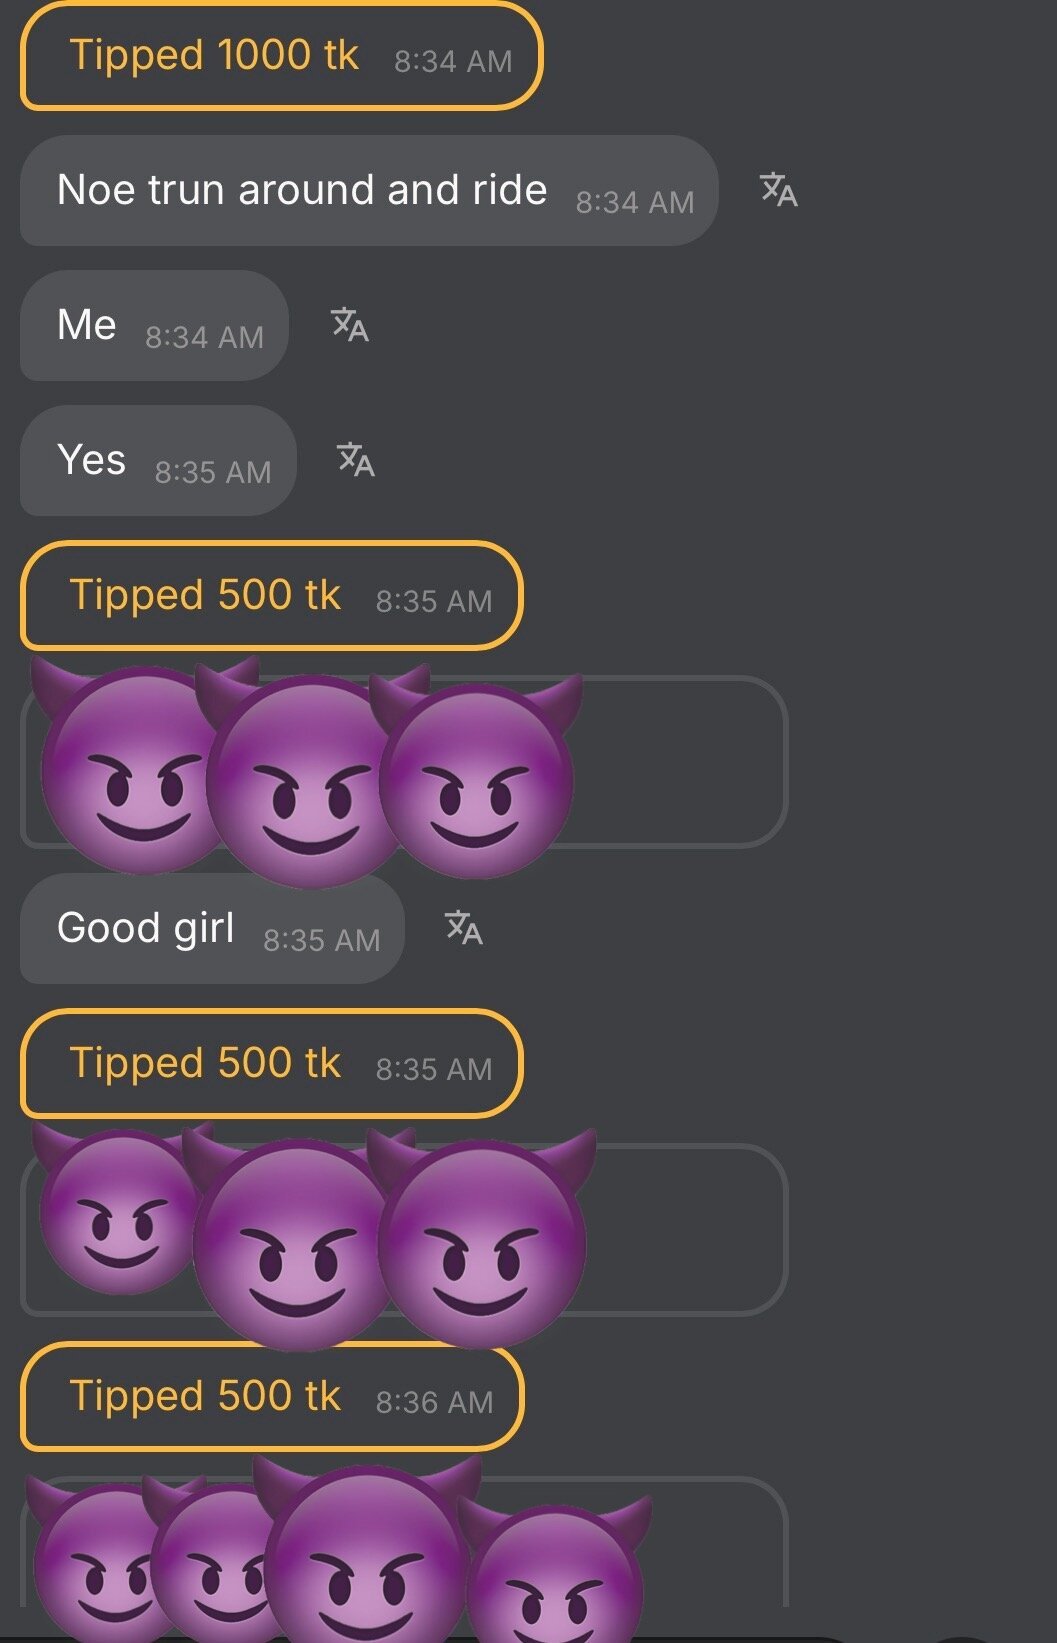1057x1643 pixels.
Task: Click the "Good girl" message timestamp
Action: pos(321,940)
